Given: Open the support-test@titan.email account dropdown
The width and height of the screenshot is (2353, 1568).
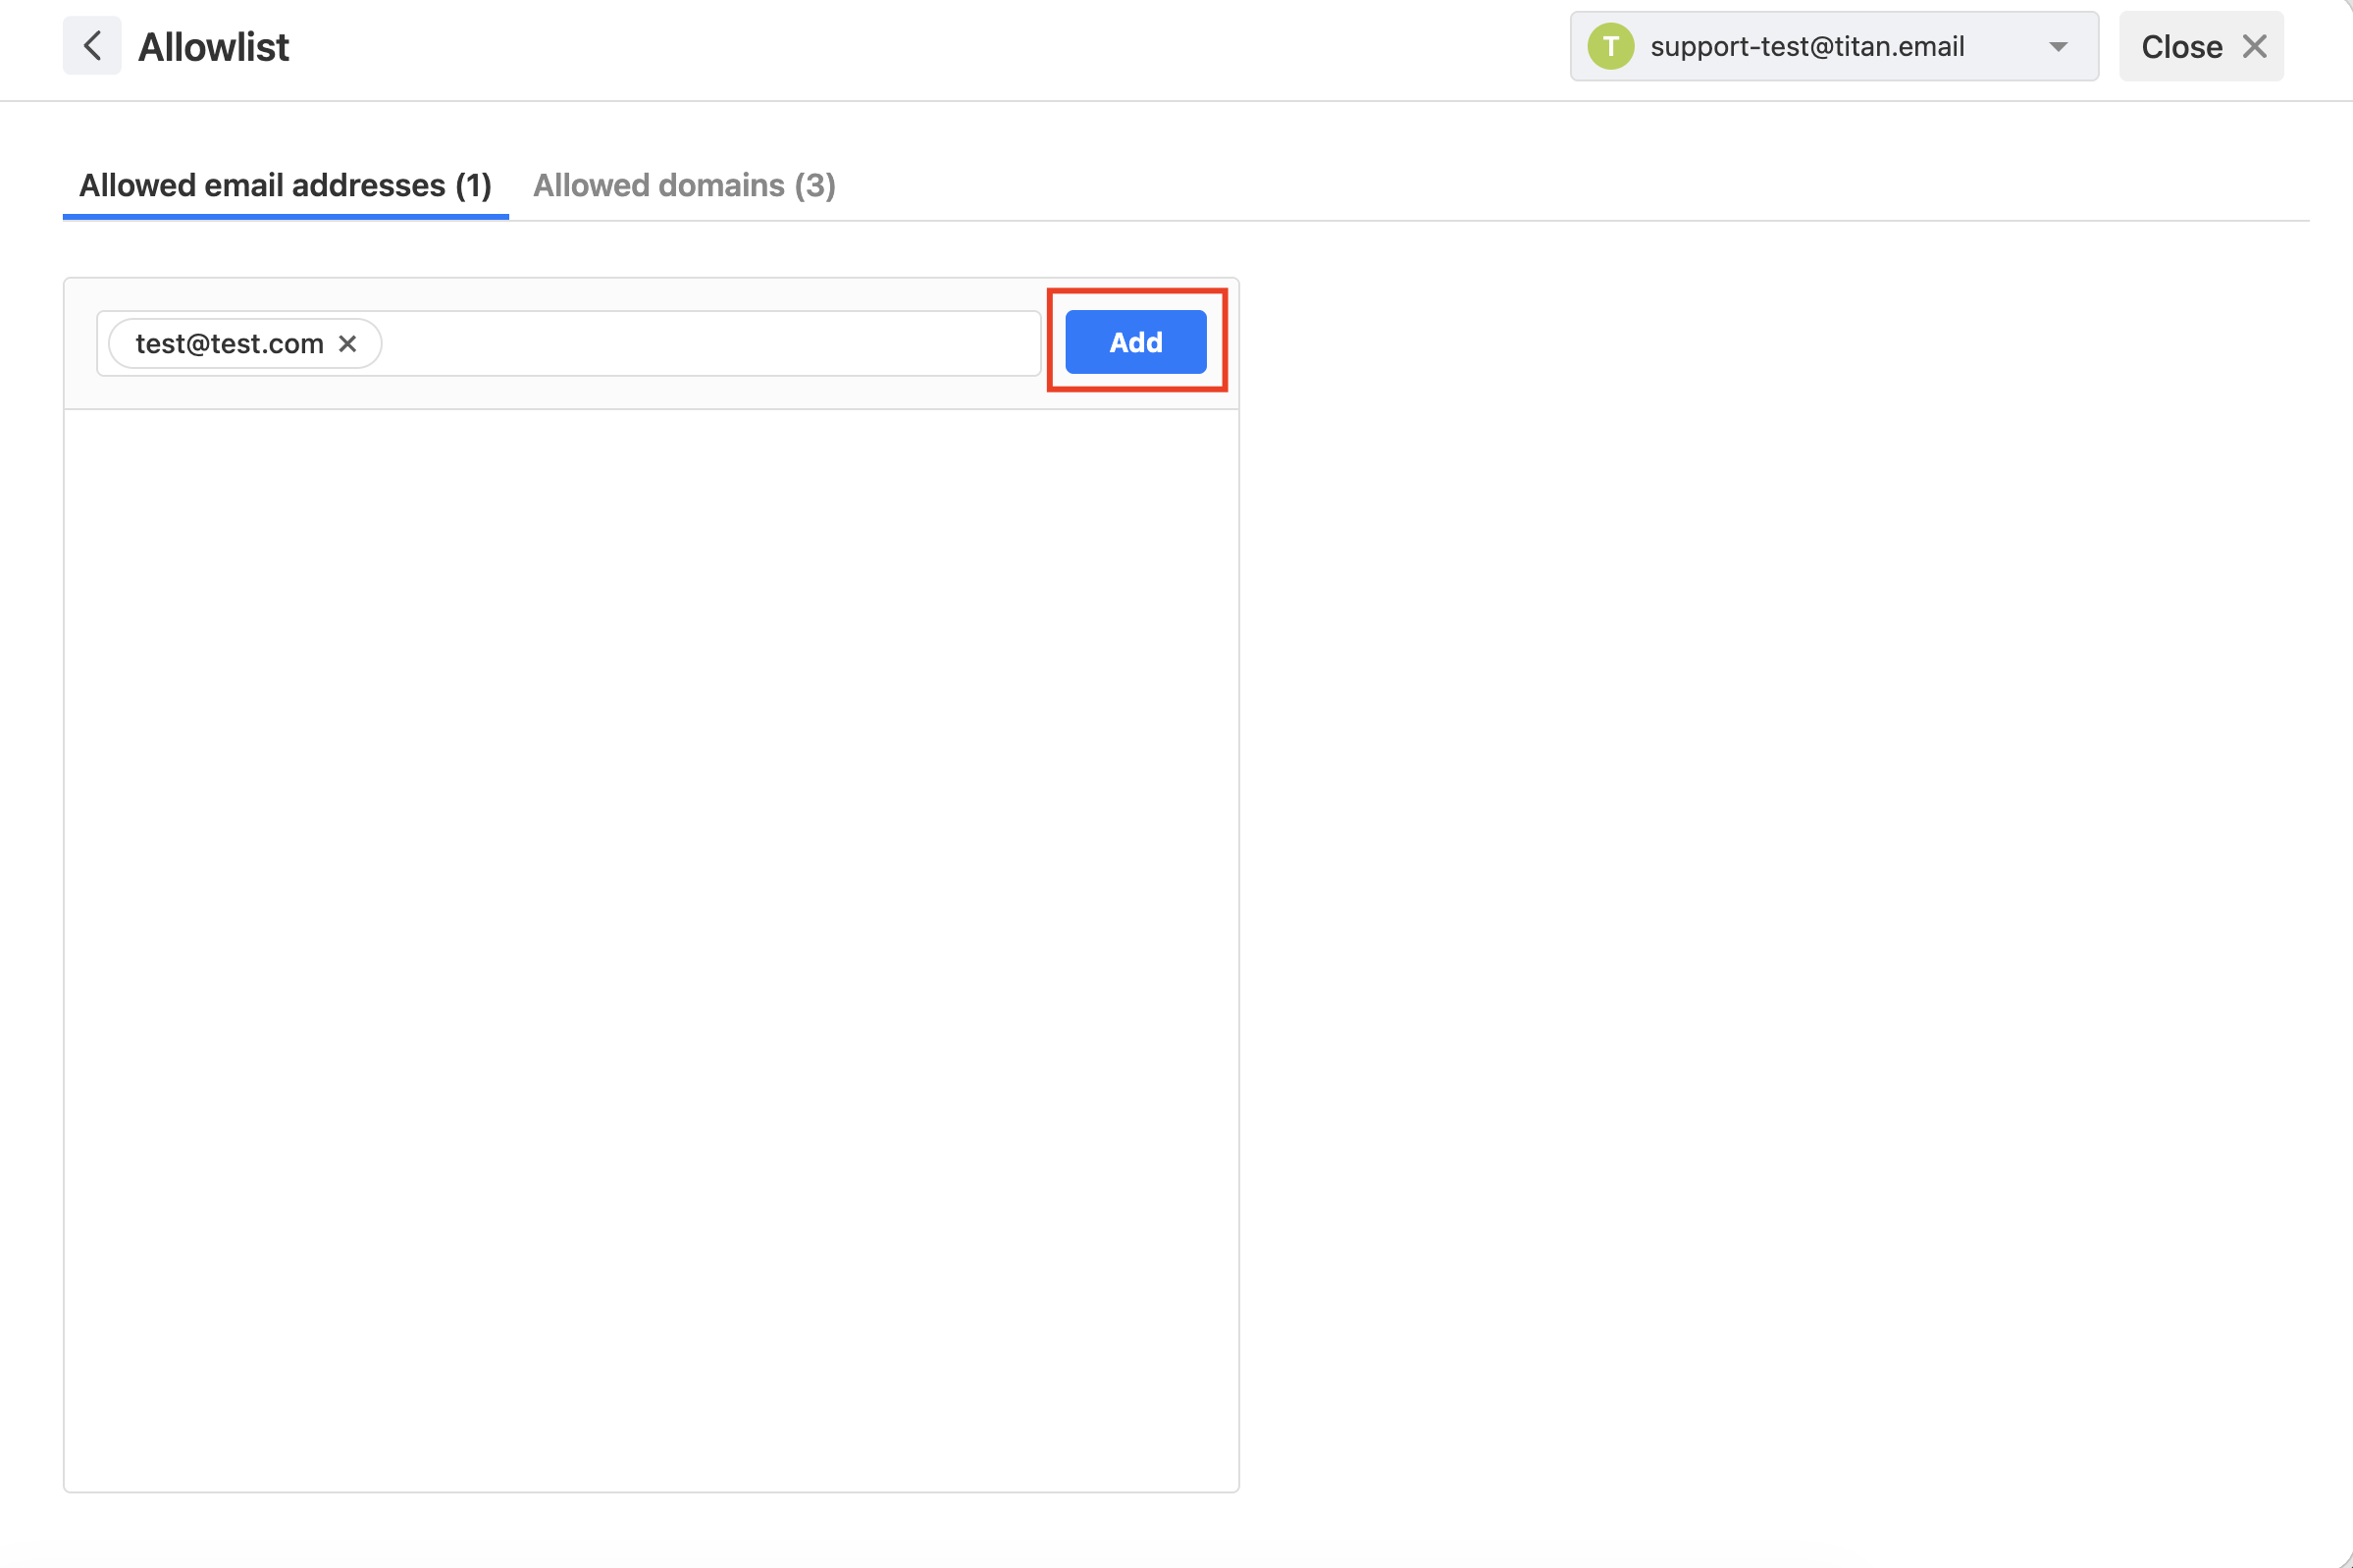Looking at the screenshot, I should [1834, 46].
